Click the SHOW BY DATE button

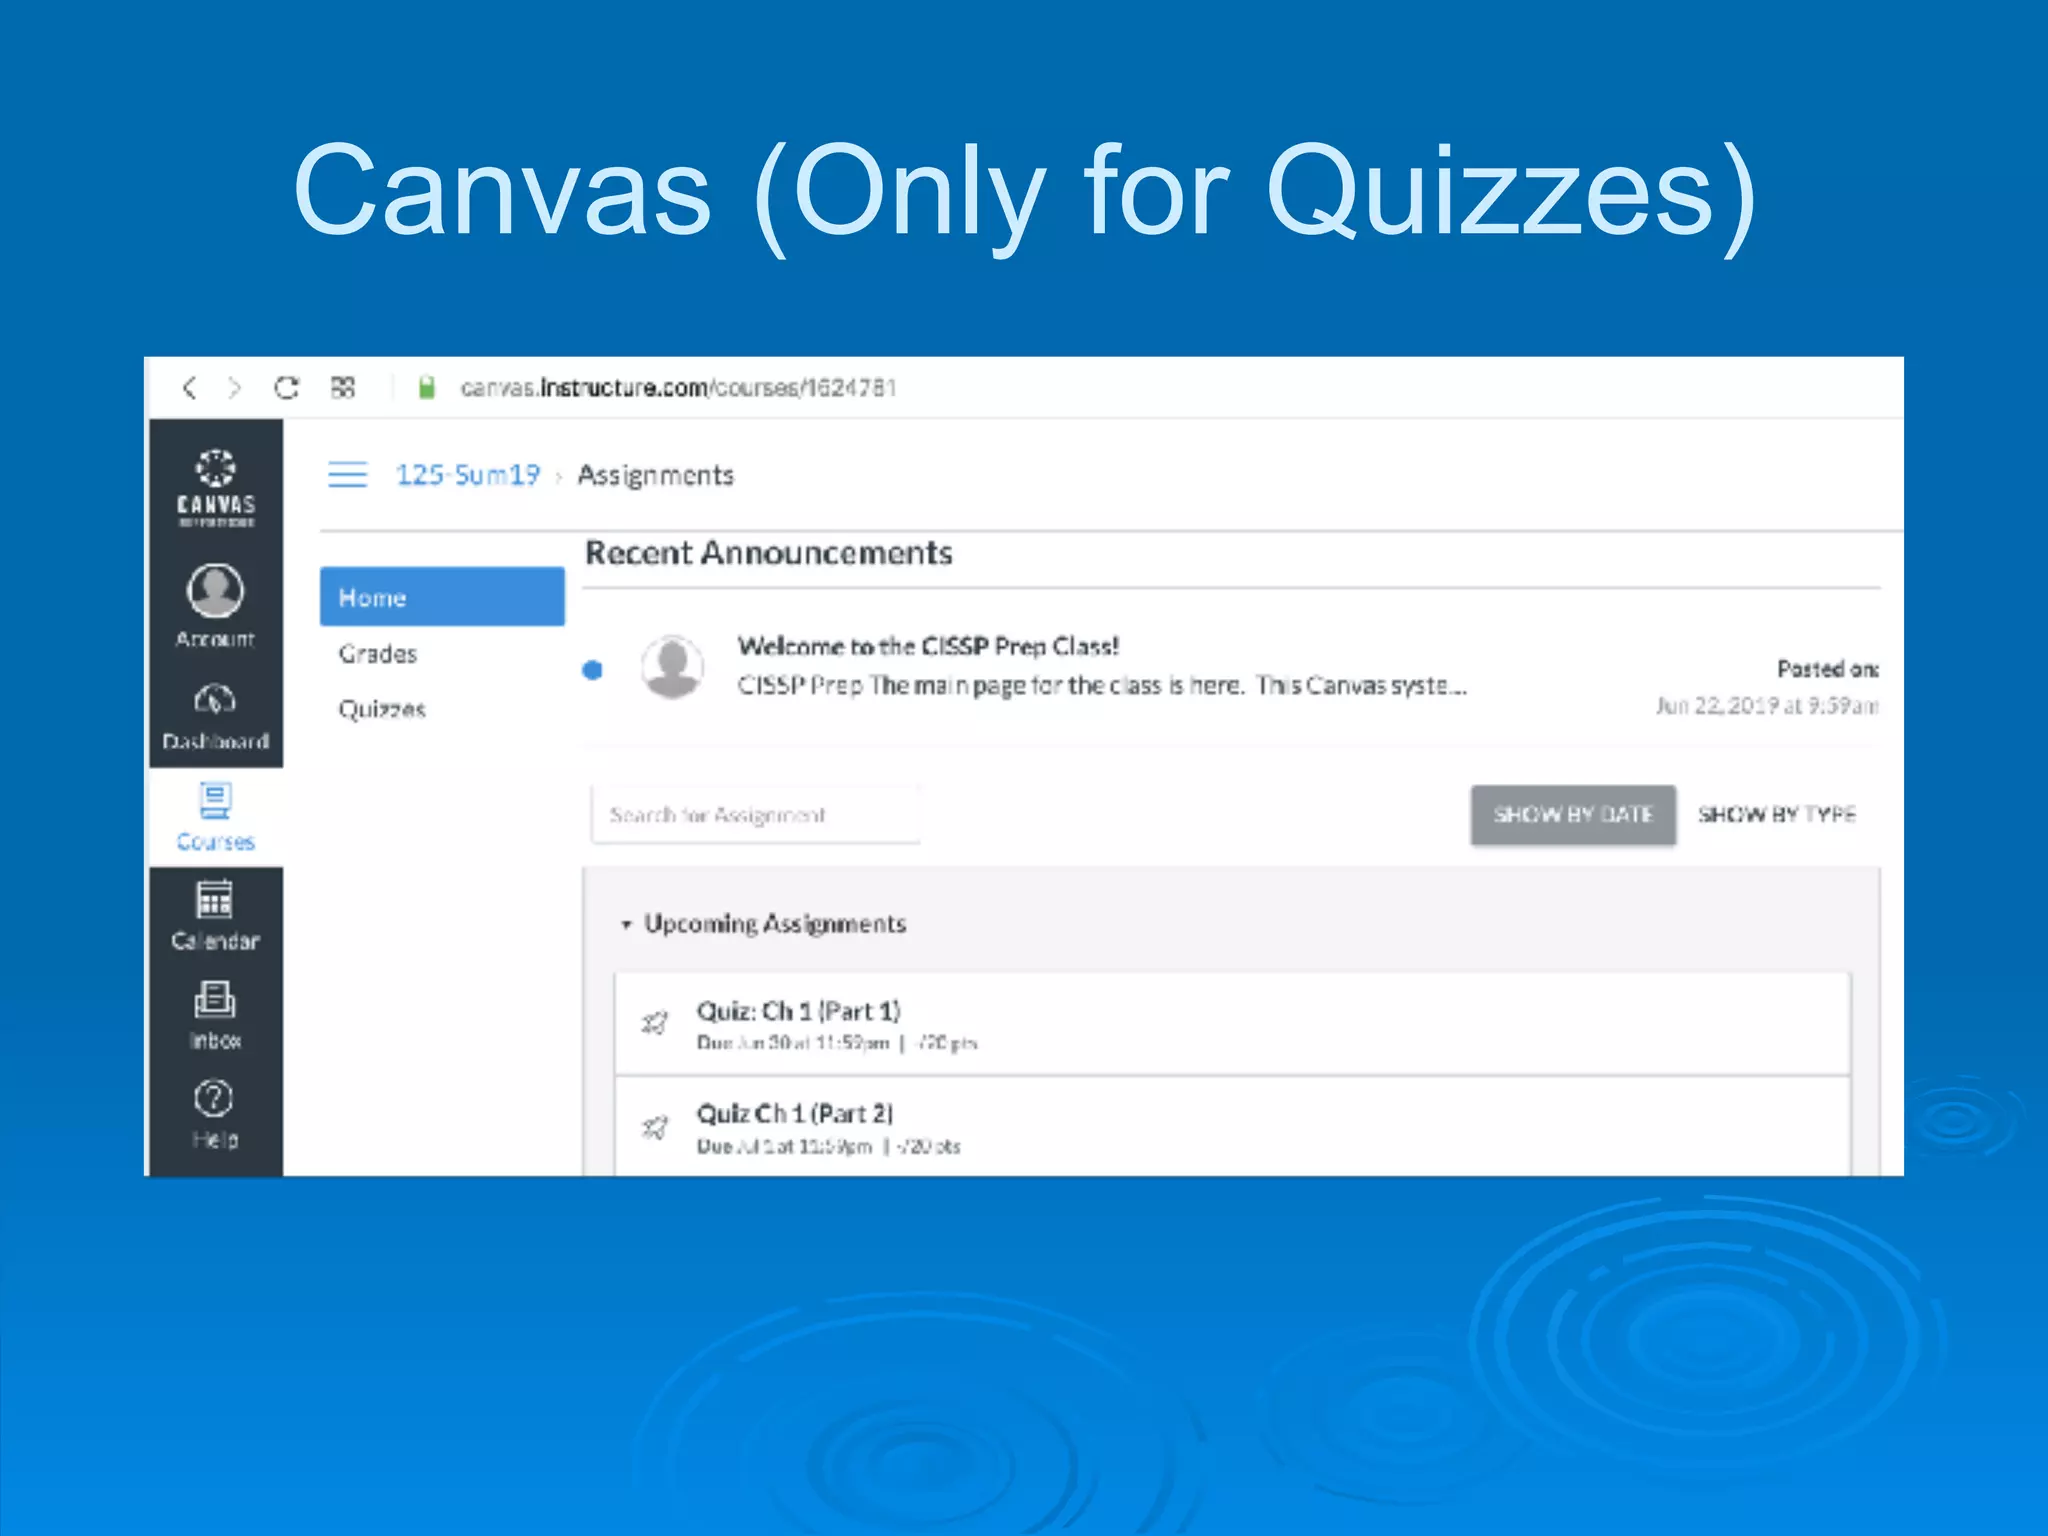1573,815
